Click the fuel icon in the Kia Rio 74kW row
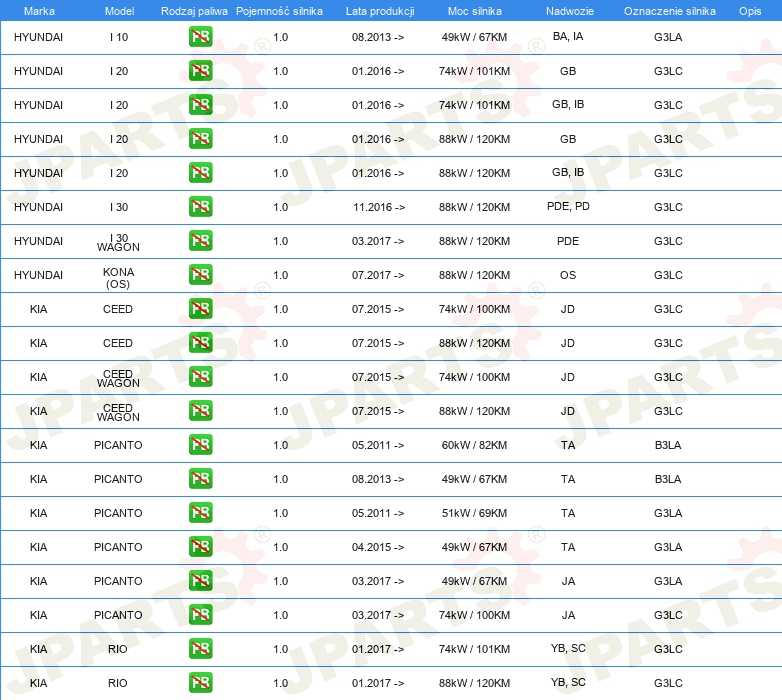Screen dimensions: 782x700 pos(200,649)
